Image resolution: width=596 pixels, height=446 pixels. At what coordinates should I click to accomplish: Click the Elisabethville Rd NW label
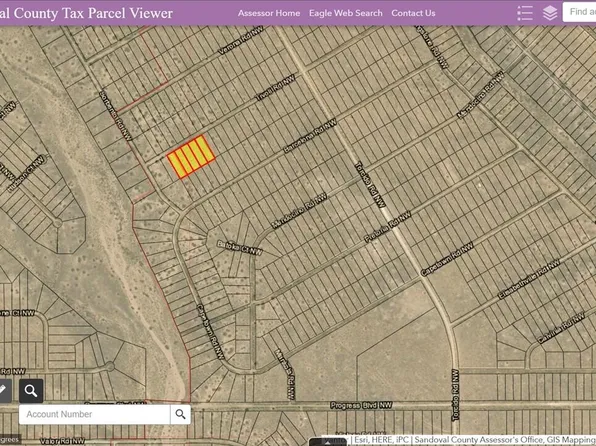529,279
